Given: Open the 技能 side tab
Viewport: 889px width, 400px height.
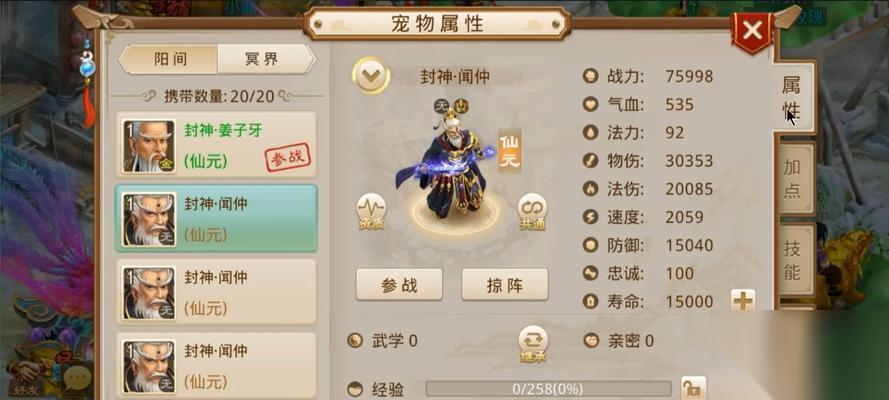Looking at the screenshot, I should [795, 259].
